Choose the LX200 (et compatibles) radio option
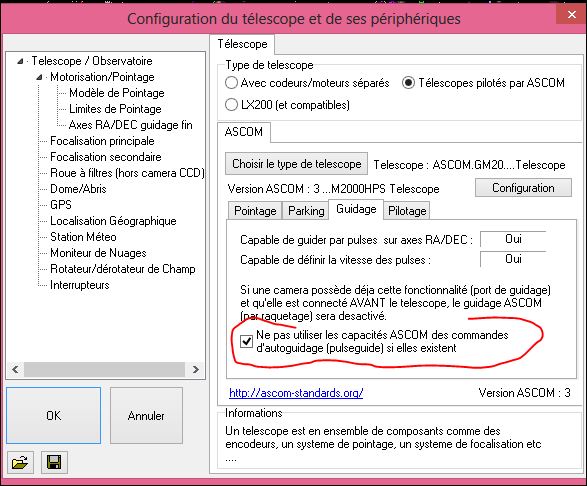Image resolution: width=587 pixels, height=486 pixels. click(231, 104)
